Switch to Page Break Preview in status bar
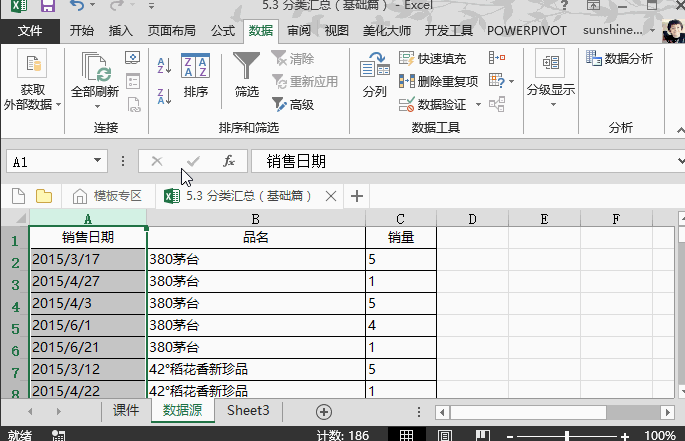685x441 pixels. tap(483, 435)
